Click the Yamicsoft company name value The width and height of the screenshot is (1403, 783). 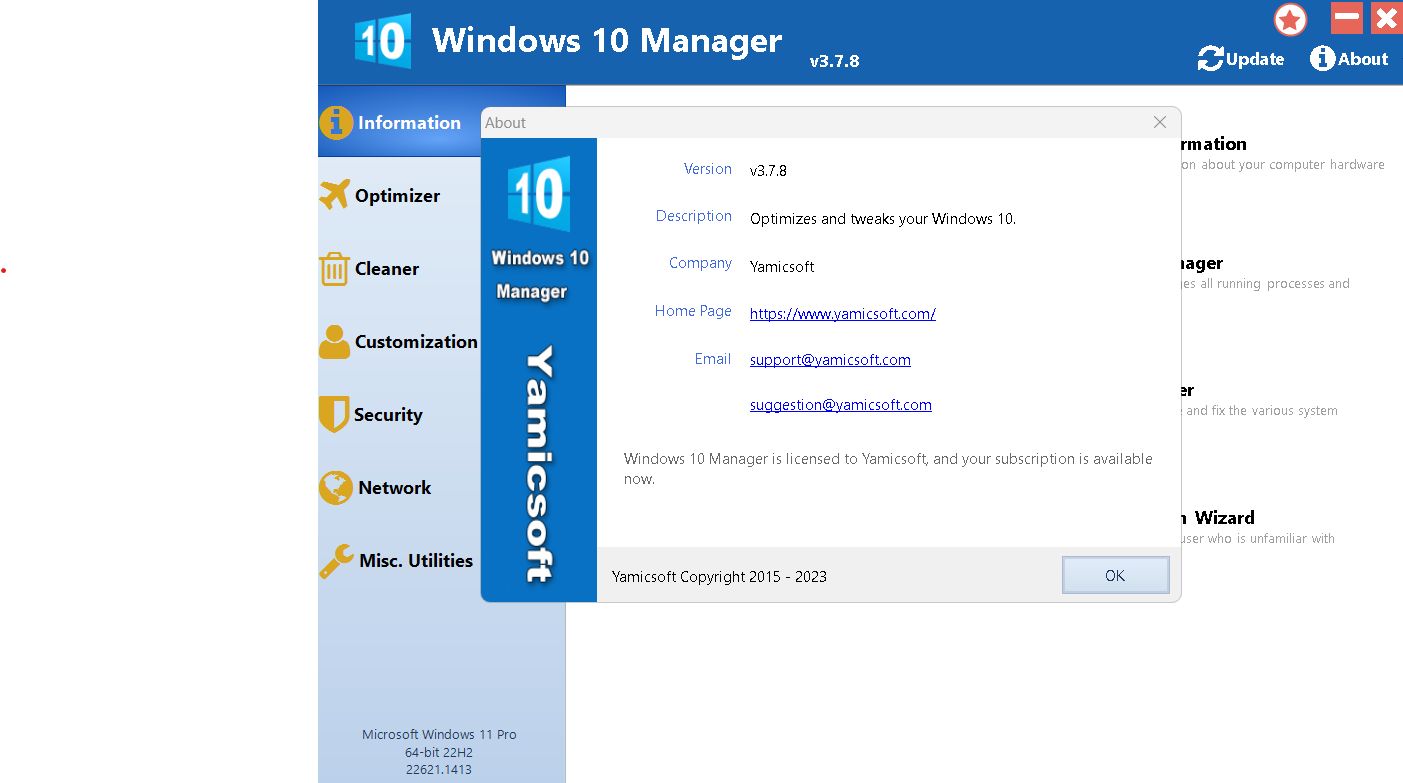(782, 267)
